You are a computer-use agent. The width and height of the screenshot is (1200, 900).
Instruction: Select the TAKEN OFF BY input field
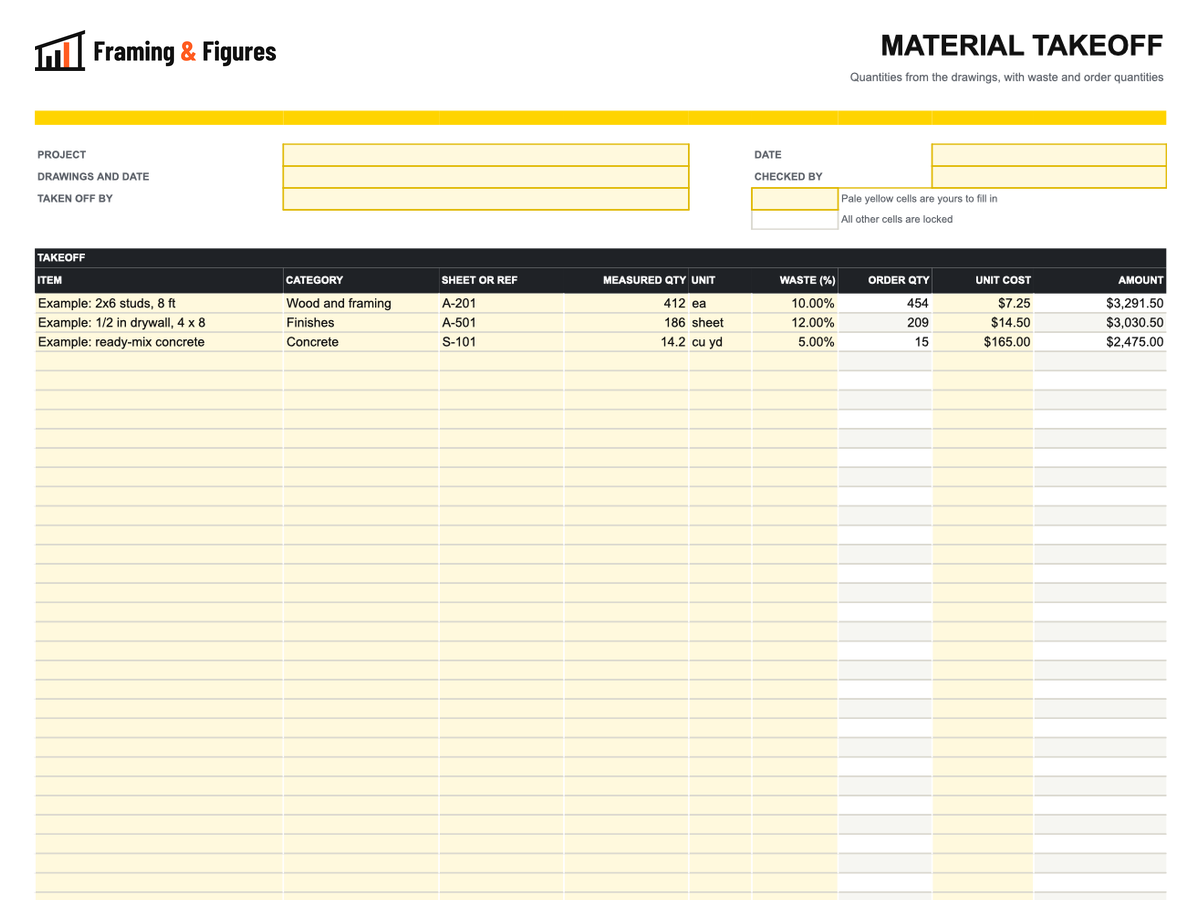[486, 199]
